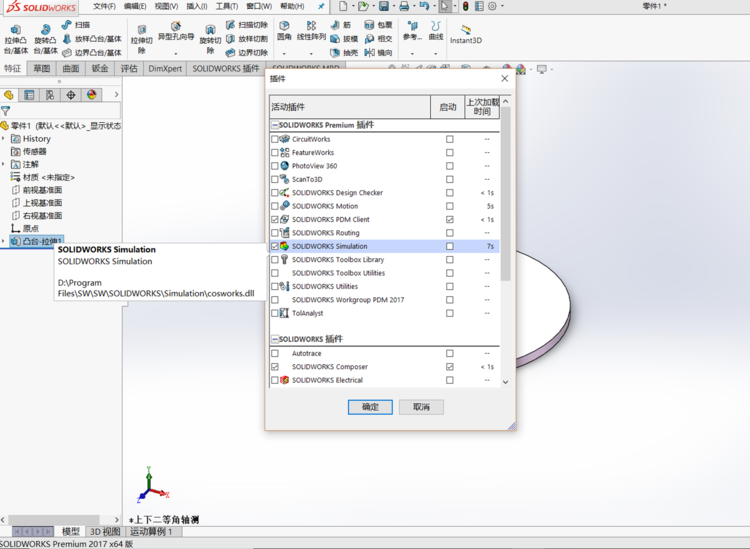Open the 参考 dropdown arrow
This screenshot has height=549, width=750.
[x=412, y=54]
